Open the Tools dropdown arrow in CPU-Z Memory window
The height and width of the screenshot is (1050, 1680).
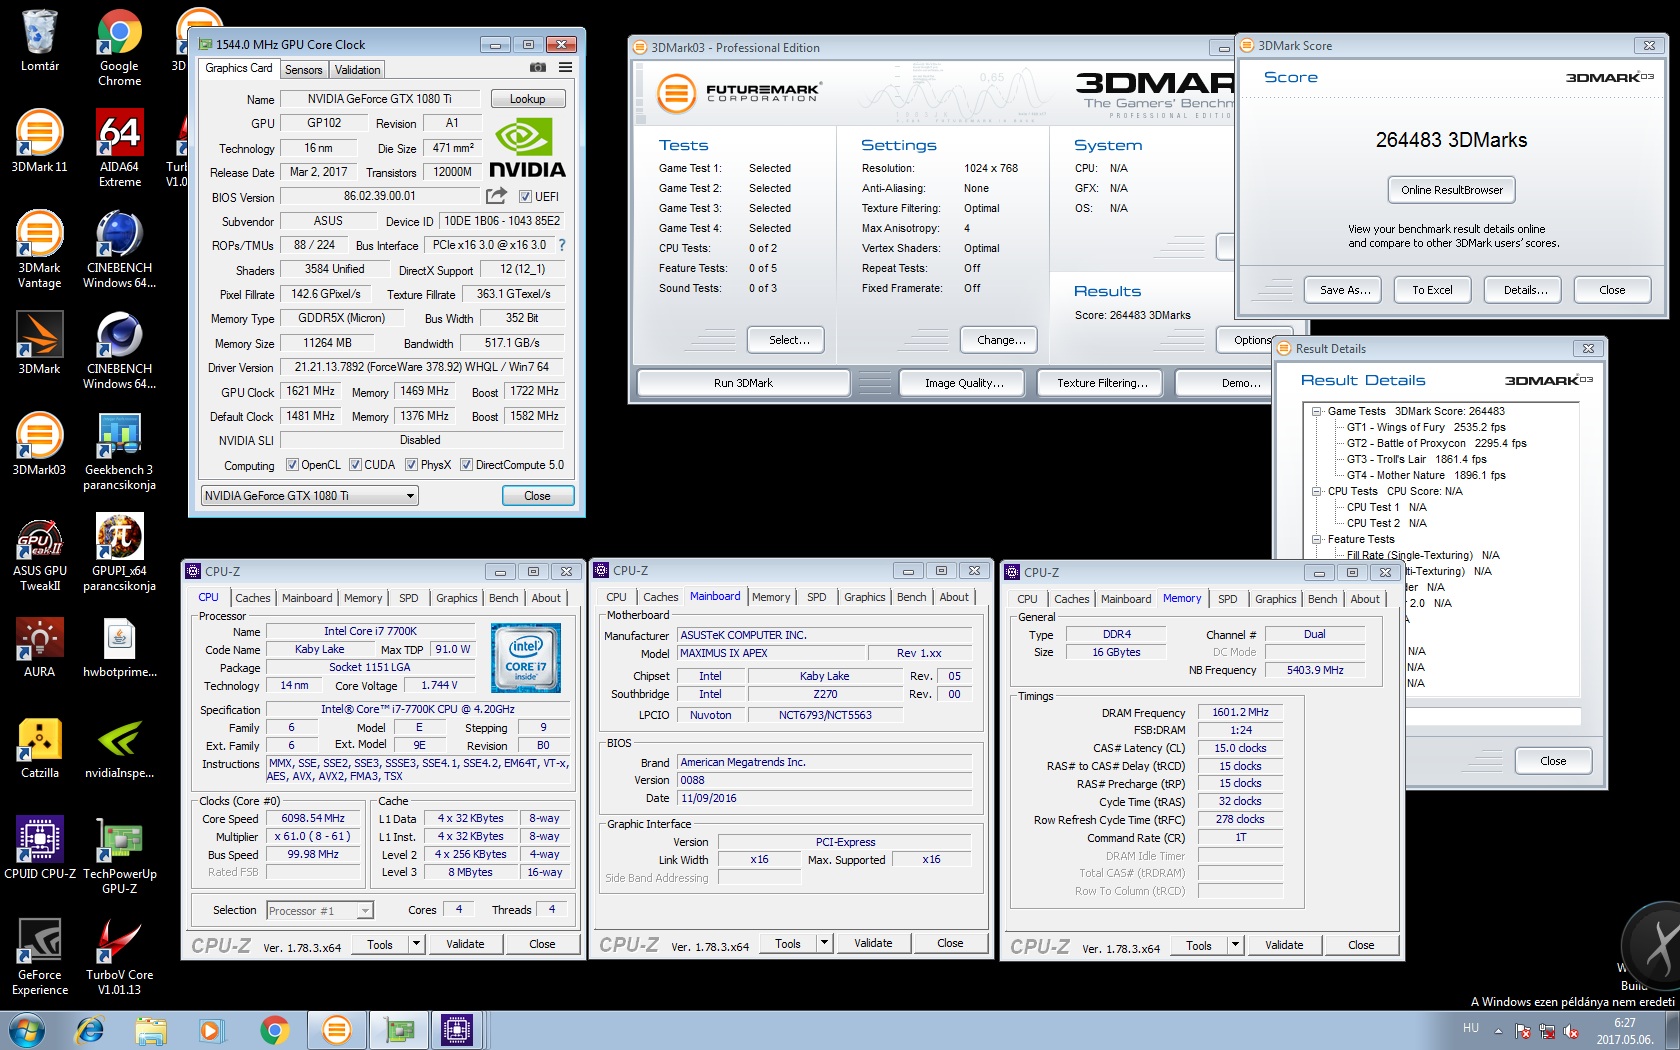click(1236, 945)
